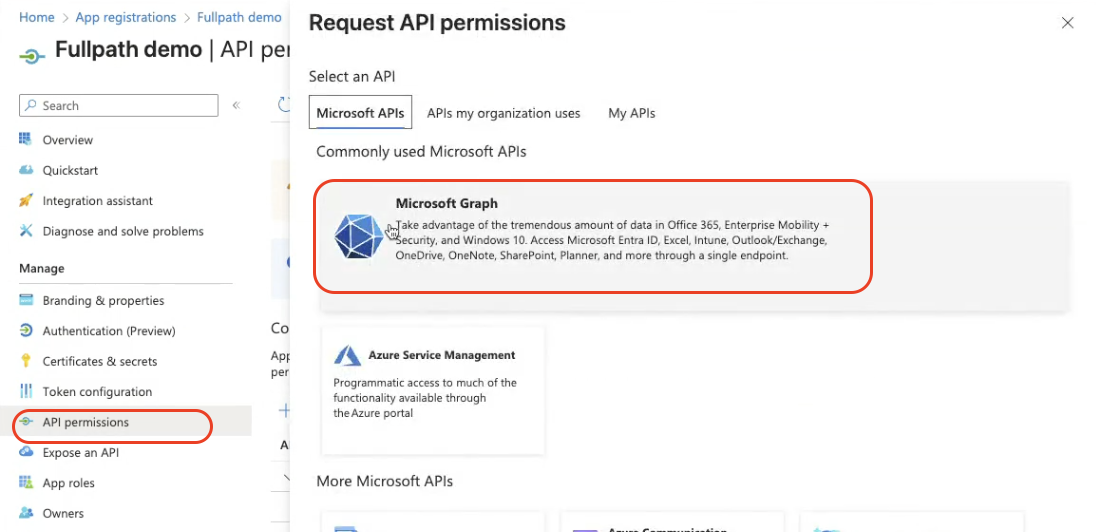Select the Token configuration icon
This screenshot has width=1096, height=532.
pos(26,391)
